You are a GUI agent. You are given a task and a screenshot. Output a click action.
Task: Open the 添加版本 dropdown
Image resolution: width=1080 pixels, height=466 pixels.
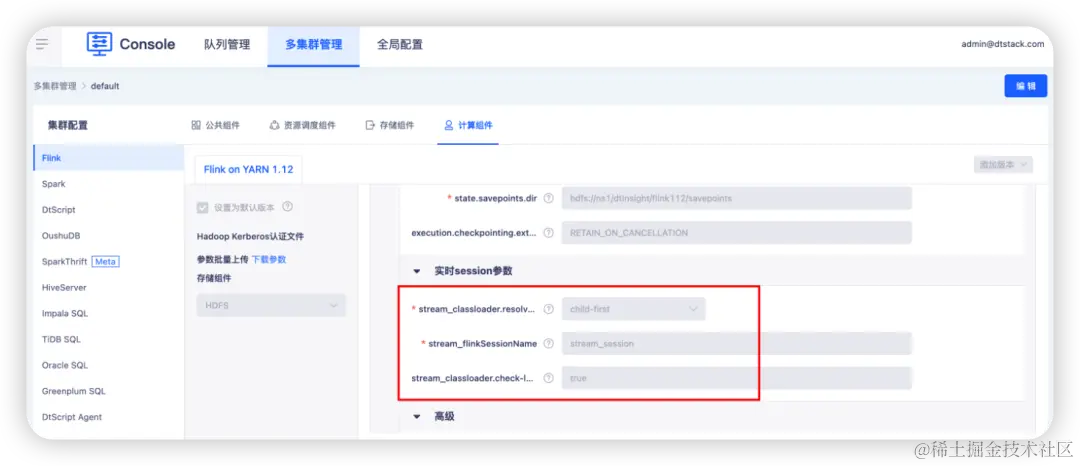(1003, 165)
